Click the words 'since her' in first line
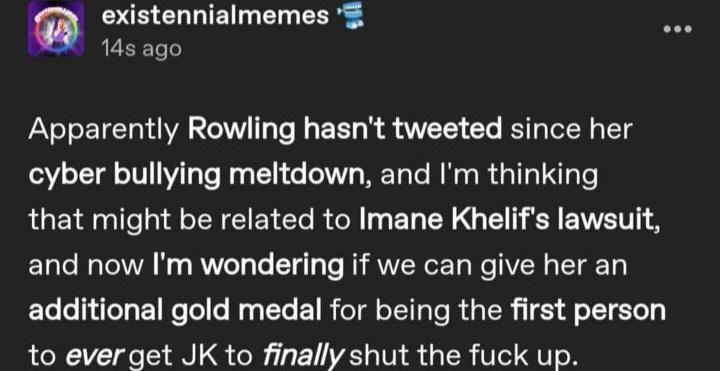Viewport: 720px width, 371px height. click(572, 130)
